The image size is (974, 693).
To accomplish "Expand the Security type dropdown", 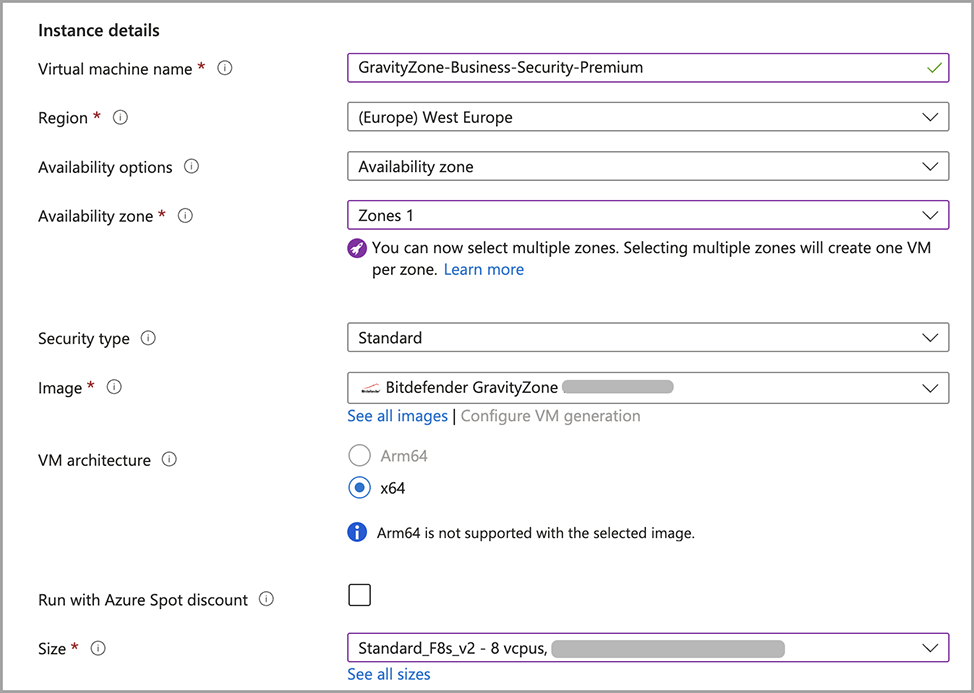I will (647, 338).
